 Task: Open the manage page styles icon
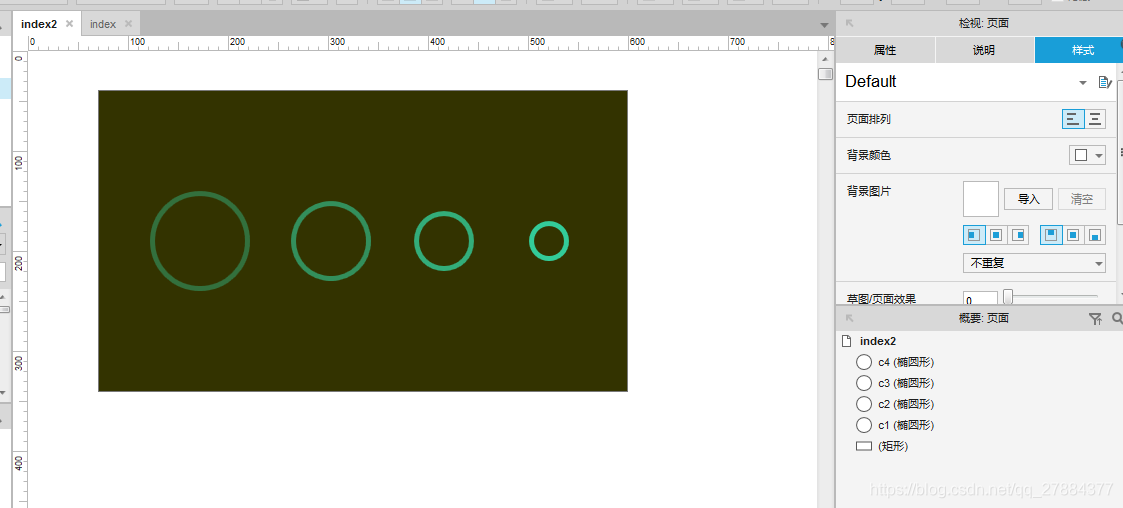pos(1104,82)
